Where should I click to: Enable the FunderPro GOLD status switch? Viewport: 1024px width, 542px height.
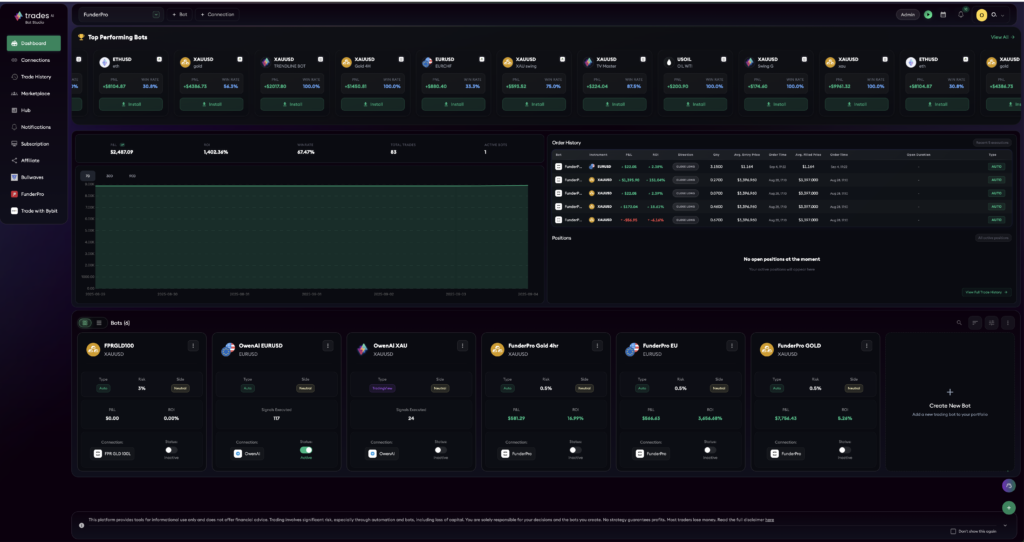click(x=844, y=450)
